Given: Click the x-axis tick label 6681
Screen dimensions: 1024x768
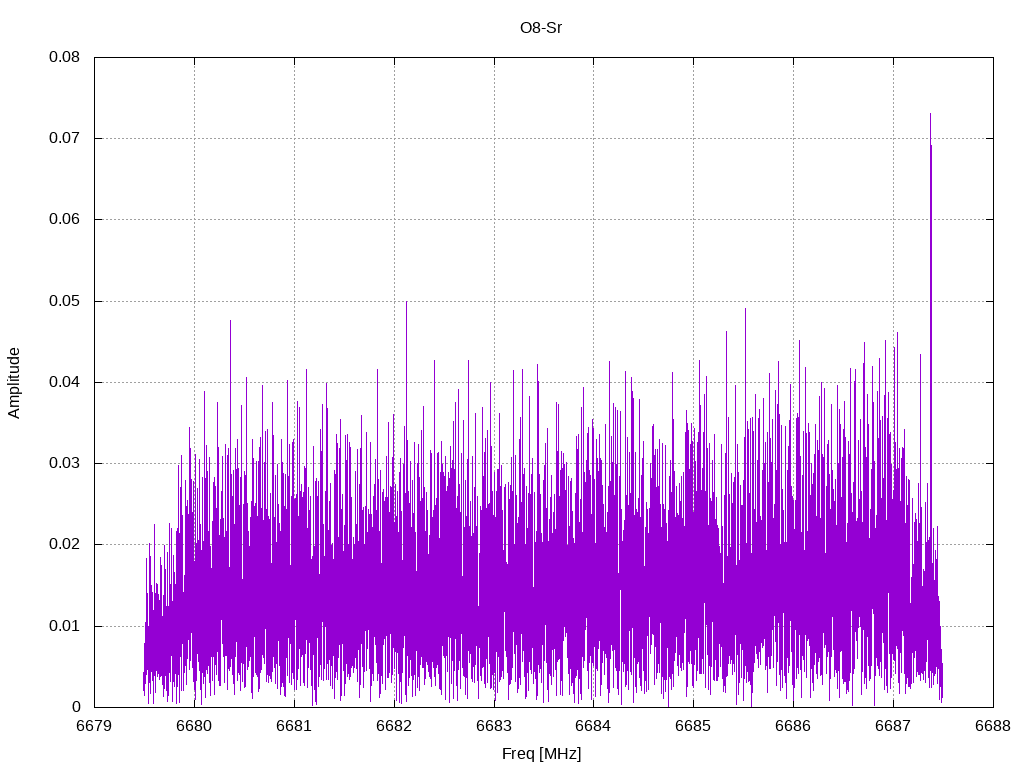Looking at the screenshot, I should click(x=294, y=726).
